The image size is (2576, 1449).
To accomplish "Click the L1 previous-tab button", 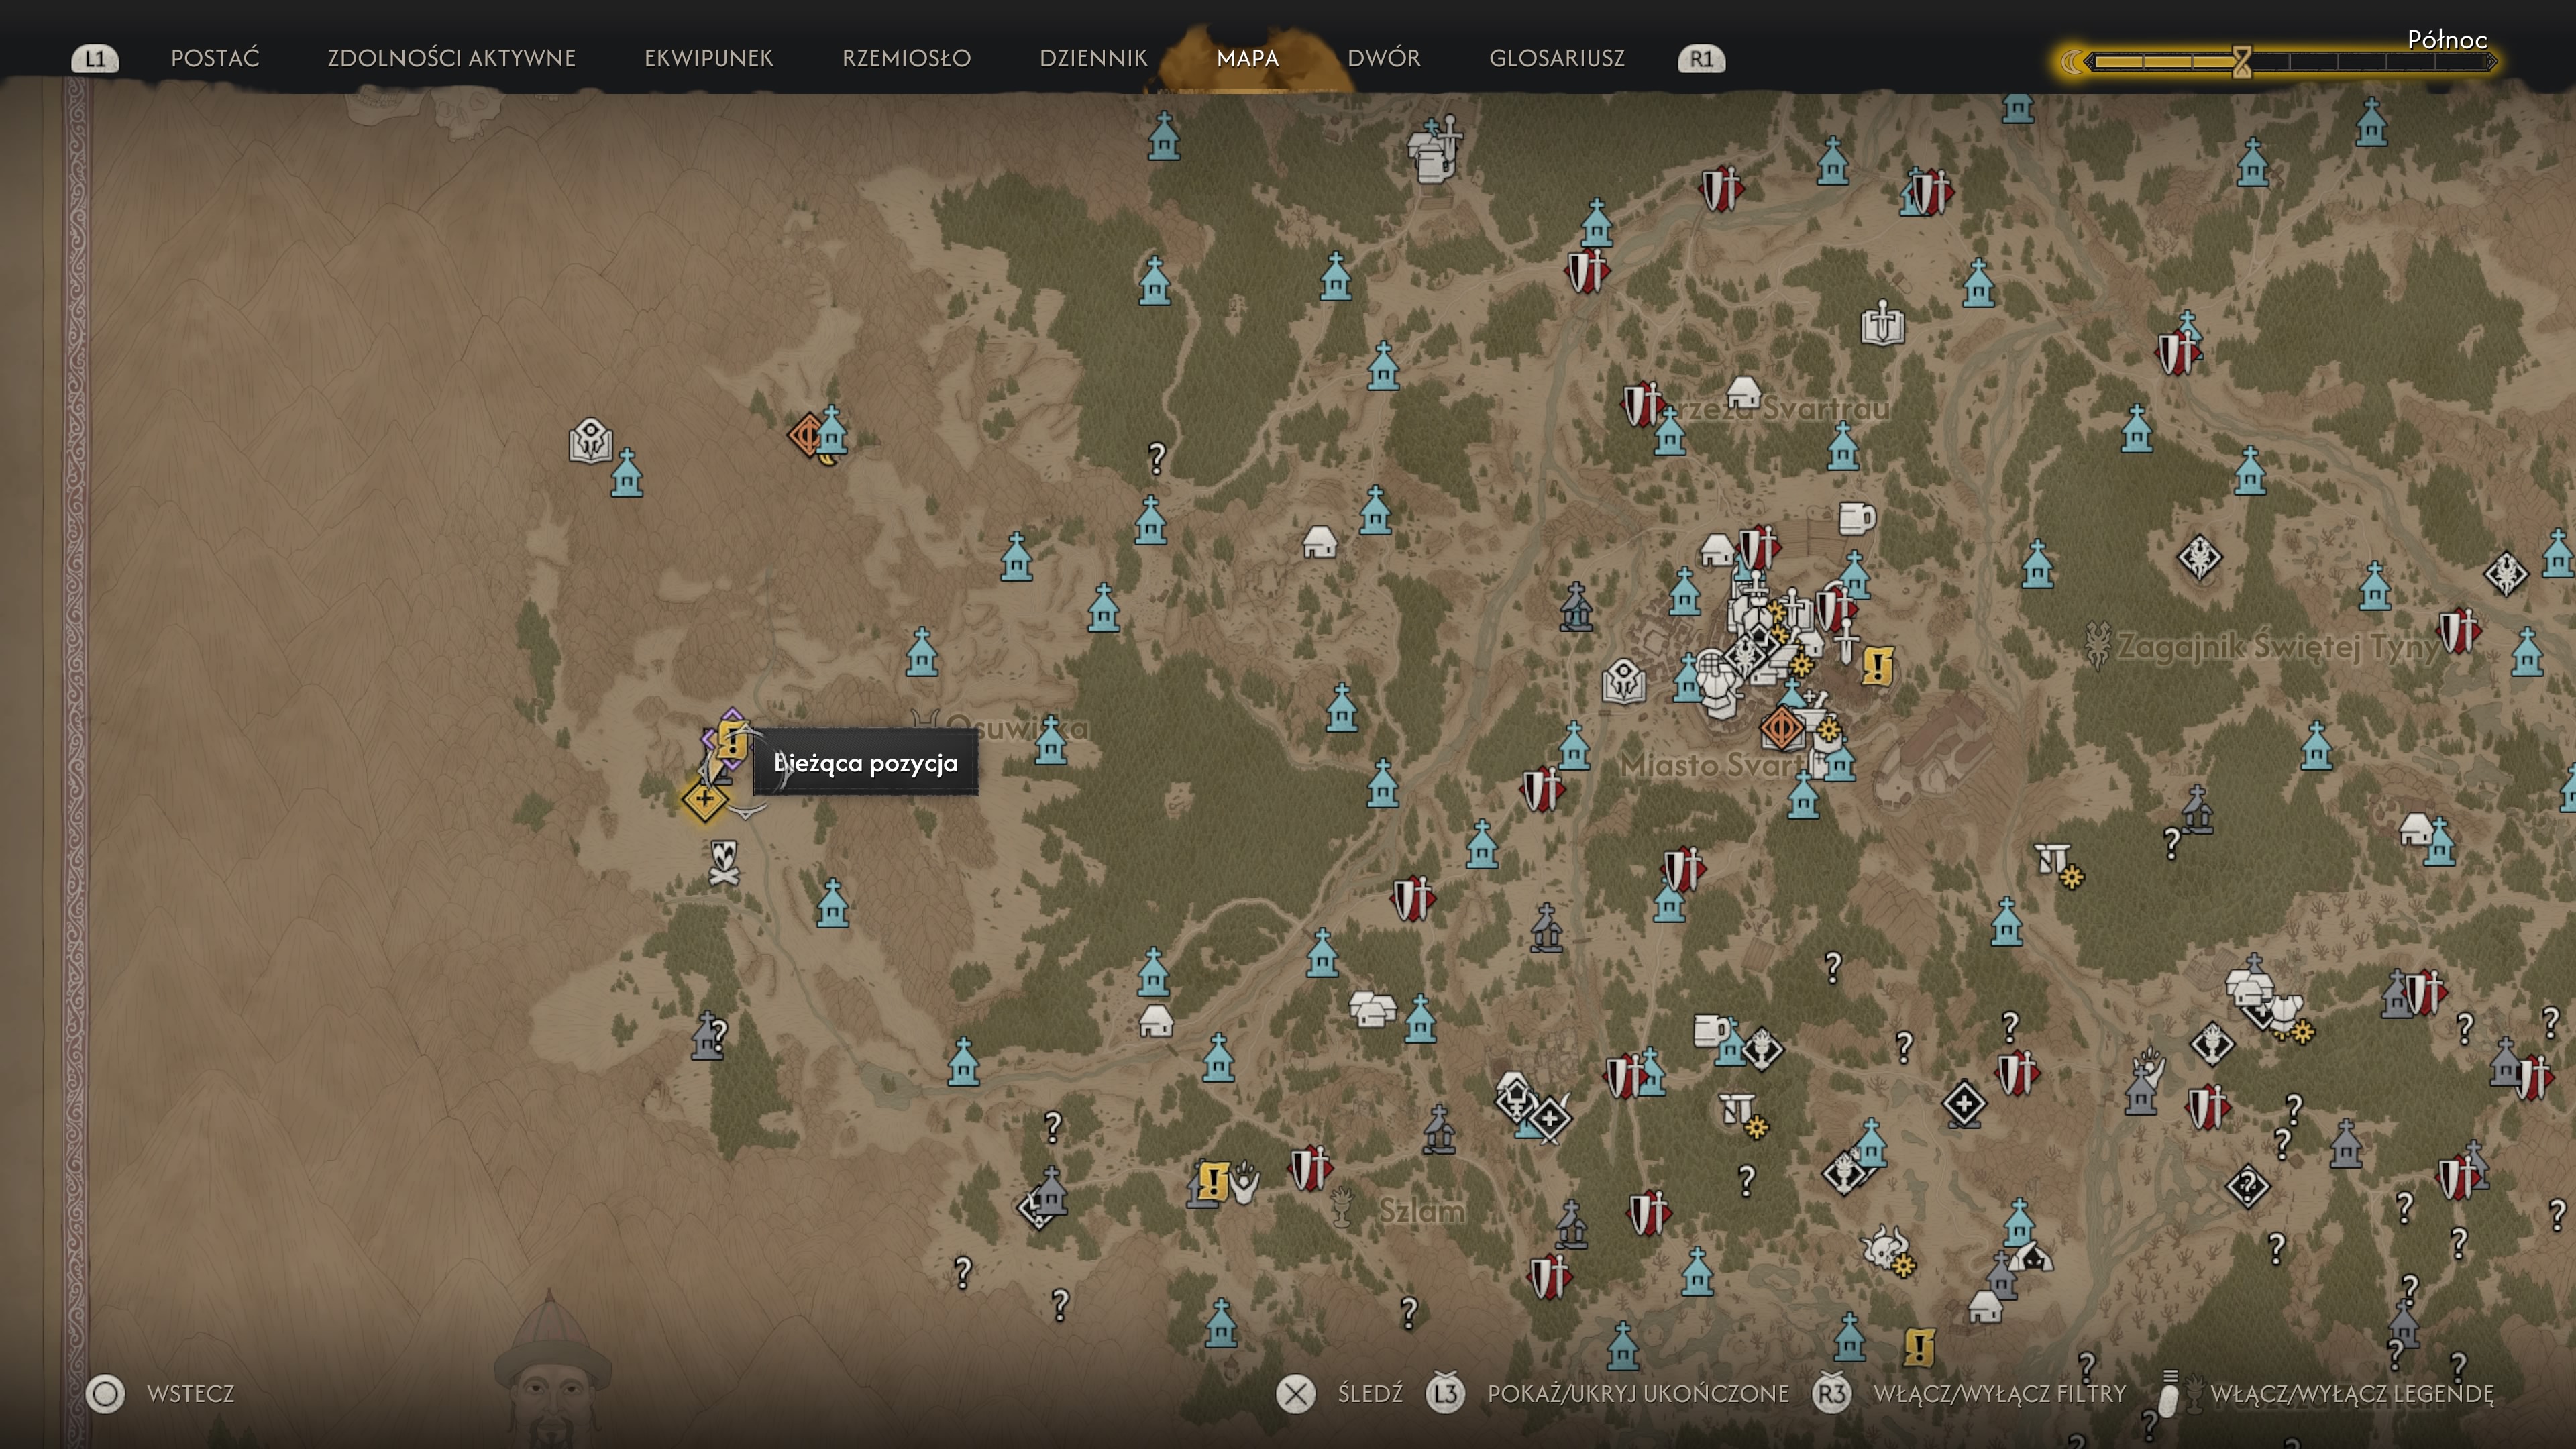I will (x=95, y=59).
